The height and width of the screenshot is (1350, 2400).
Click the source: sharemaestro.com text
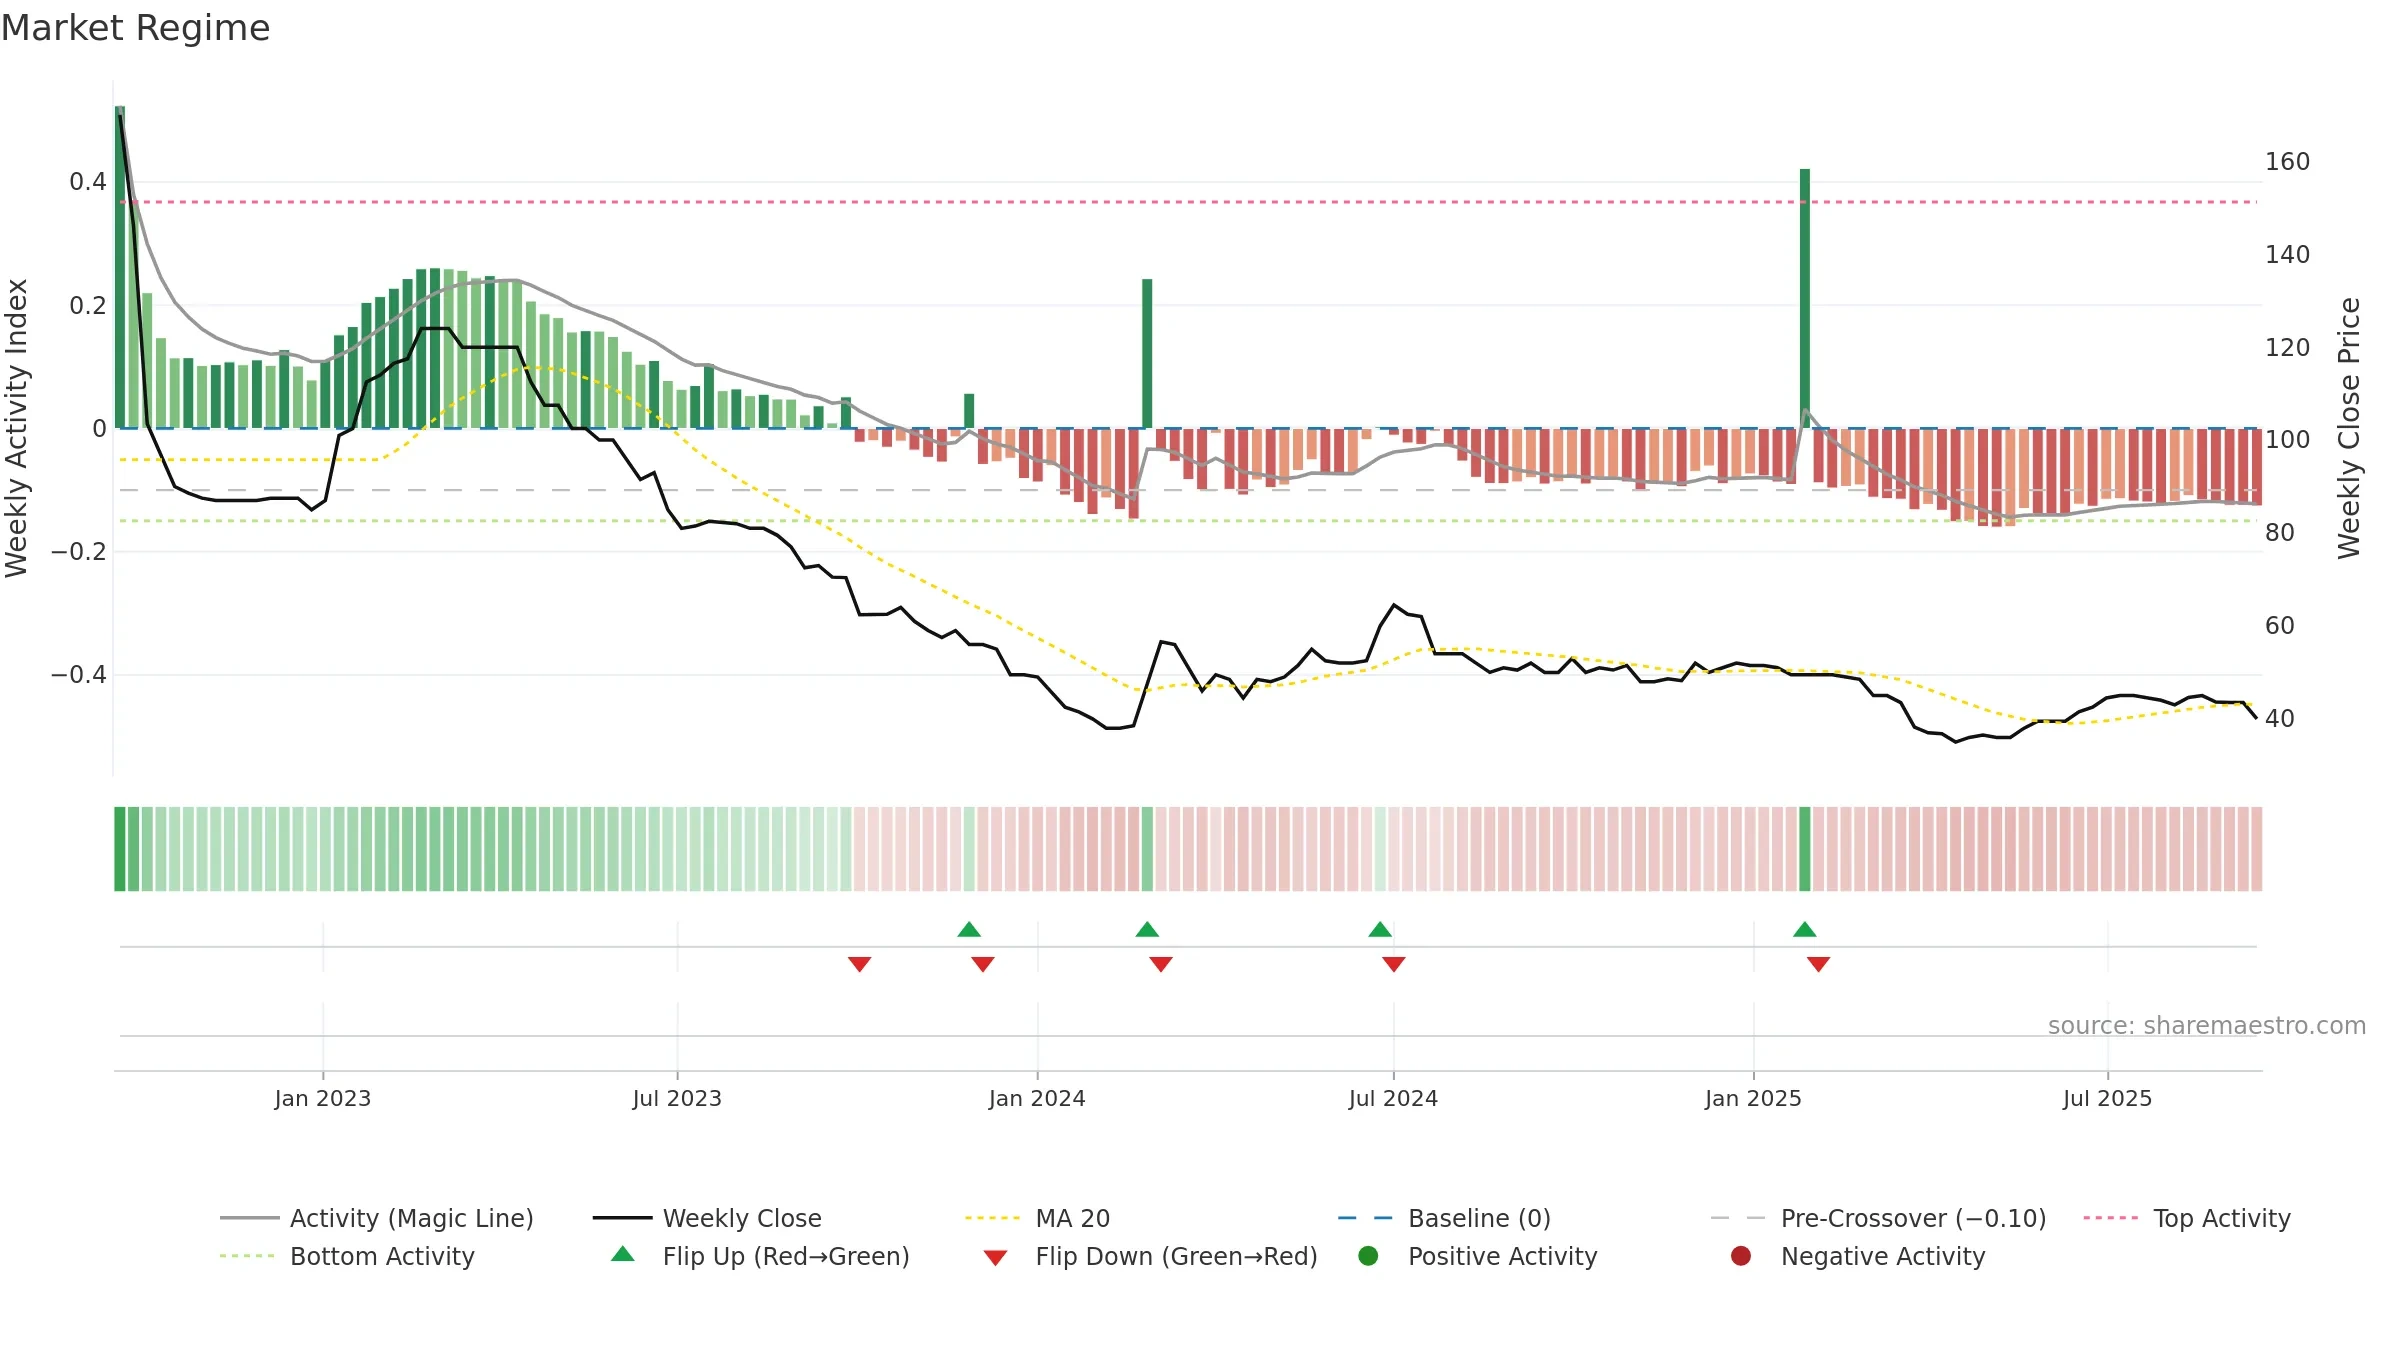pos(2207,1026)
